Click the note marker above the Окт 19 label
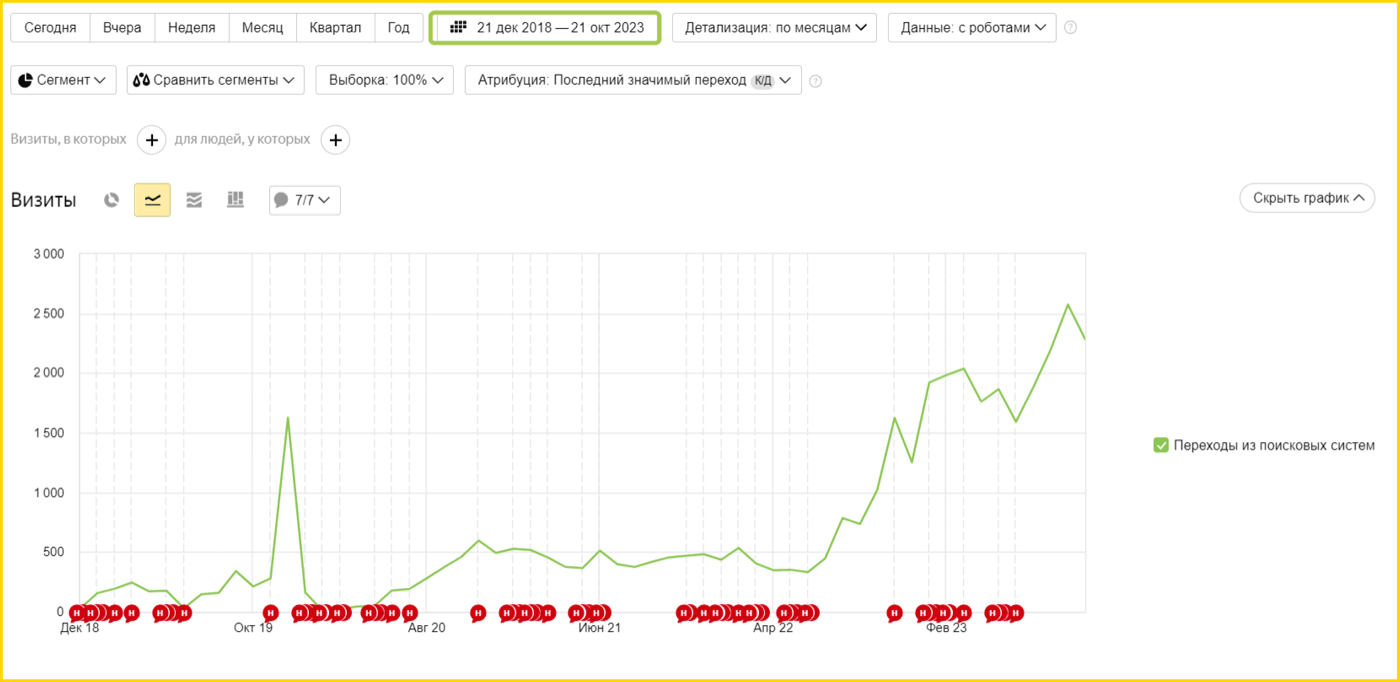Viewport: 1400px width, 682px height. tap(270, 612)
